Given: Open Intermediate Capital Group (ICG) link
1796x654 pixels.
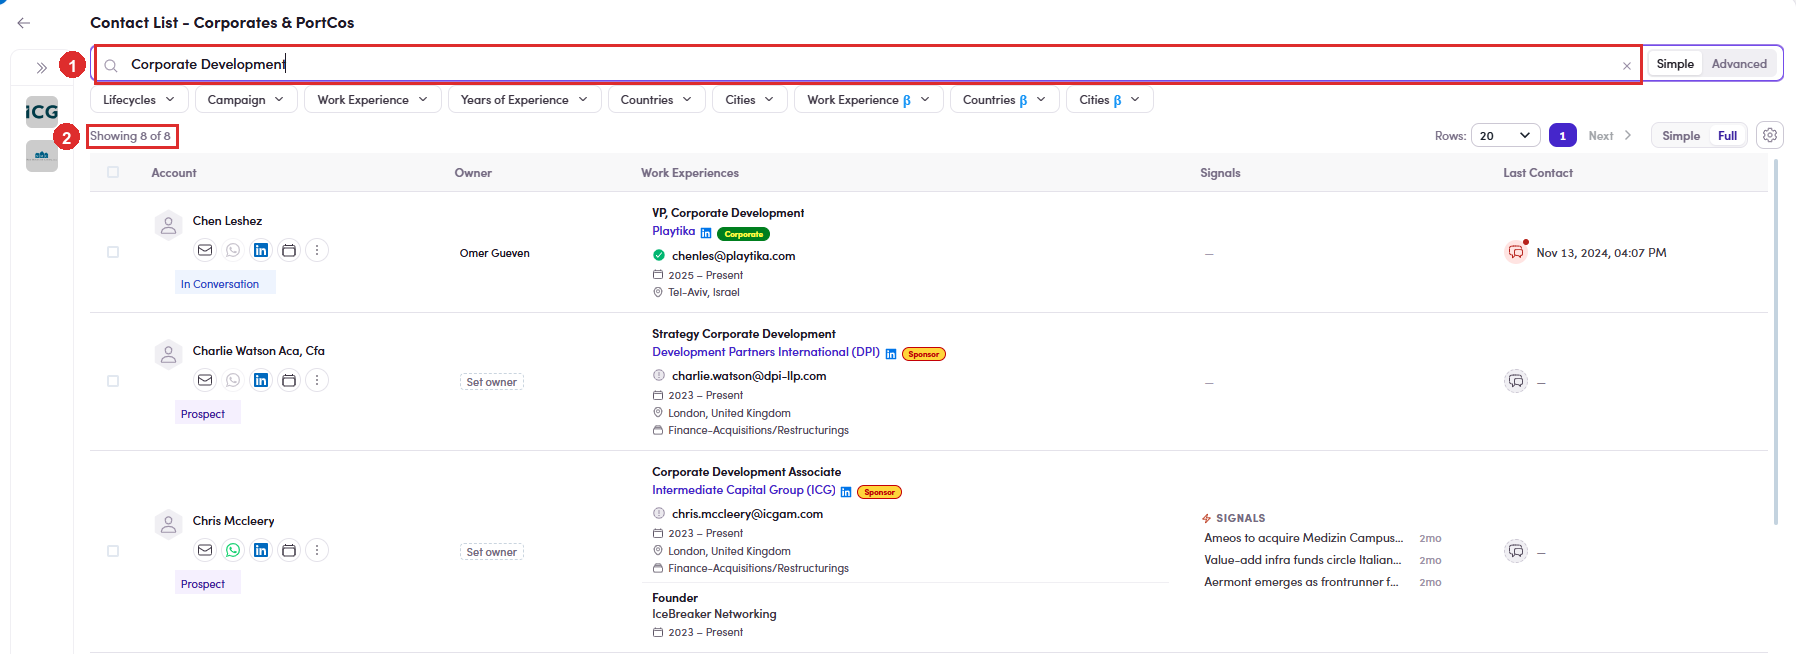Looking at the screenshot, I should [x=744, y=490].
